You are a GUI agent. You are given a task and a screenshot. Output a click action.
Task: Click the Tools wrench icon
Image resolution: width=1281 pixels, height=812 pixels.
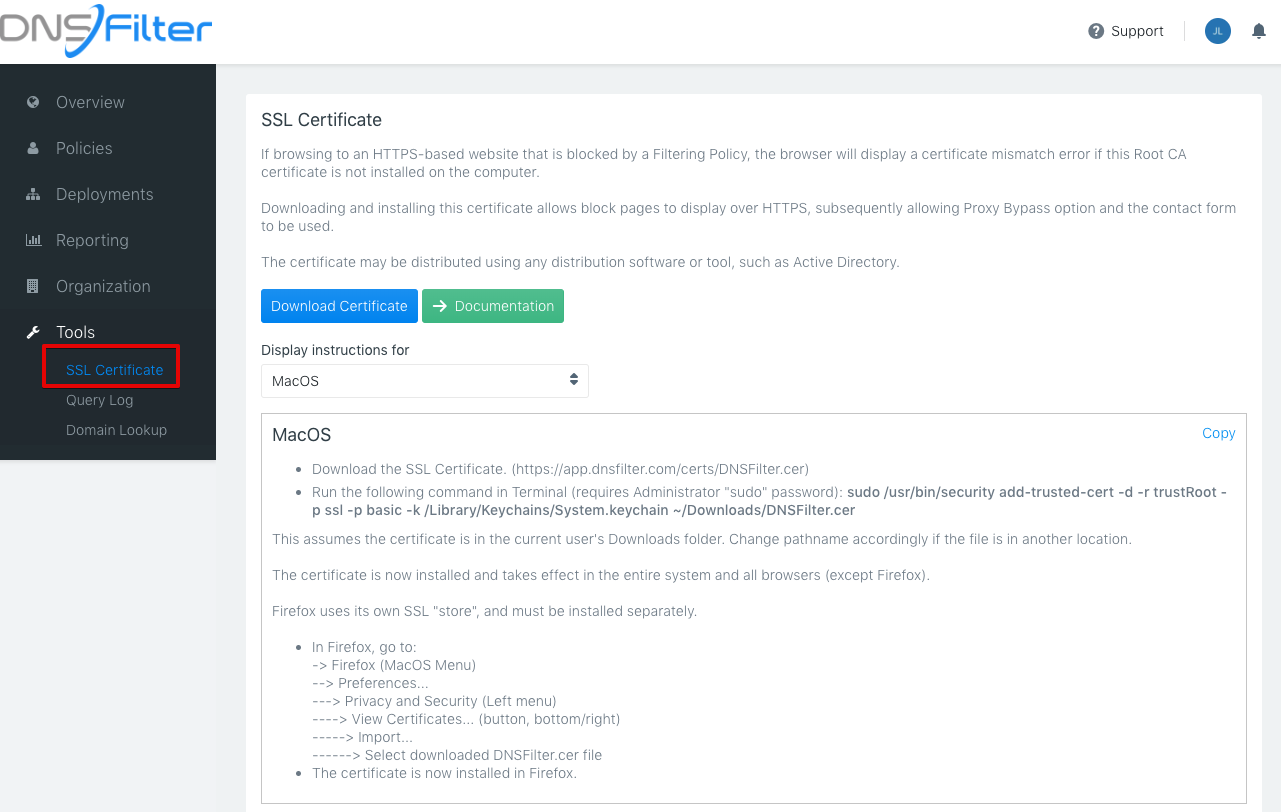[33, 332]
